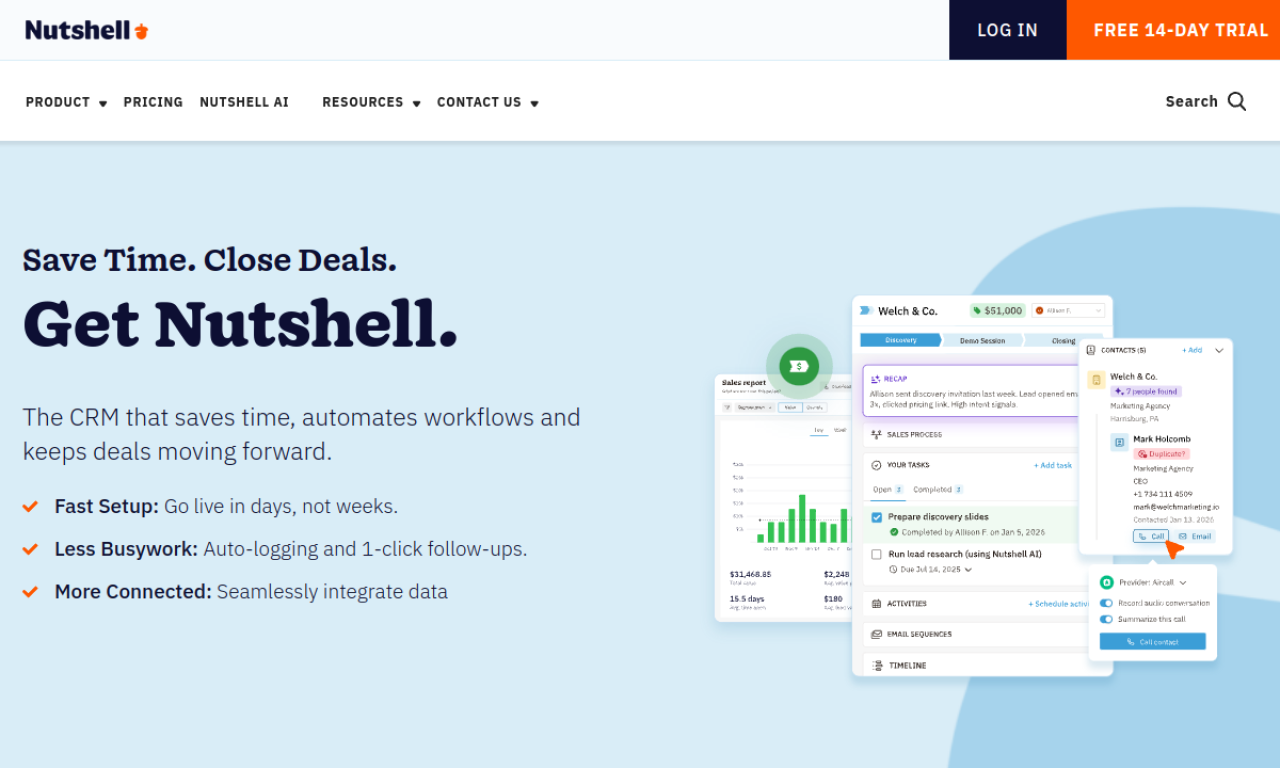Click the "Fast Setup:" bullet text
Screen dimensions: 1280x768
107,507
